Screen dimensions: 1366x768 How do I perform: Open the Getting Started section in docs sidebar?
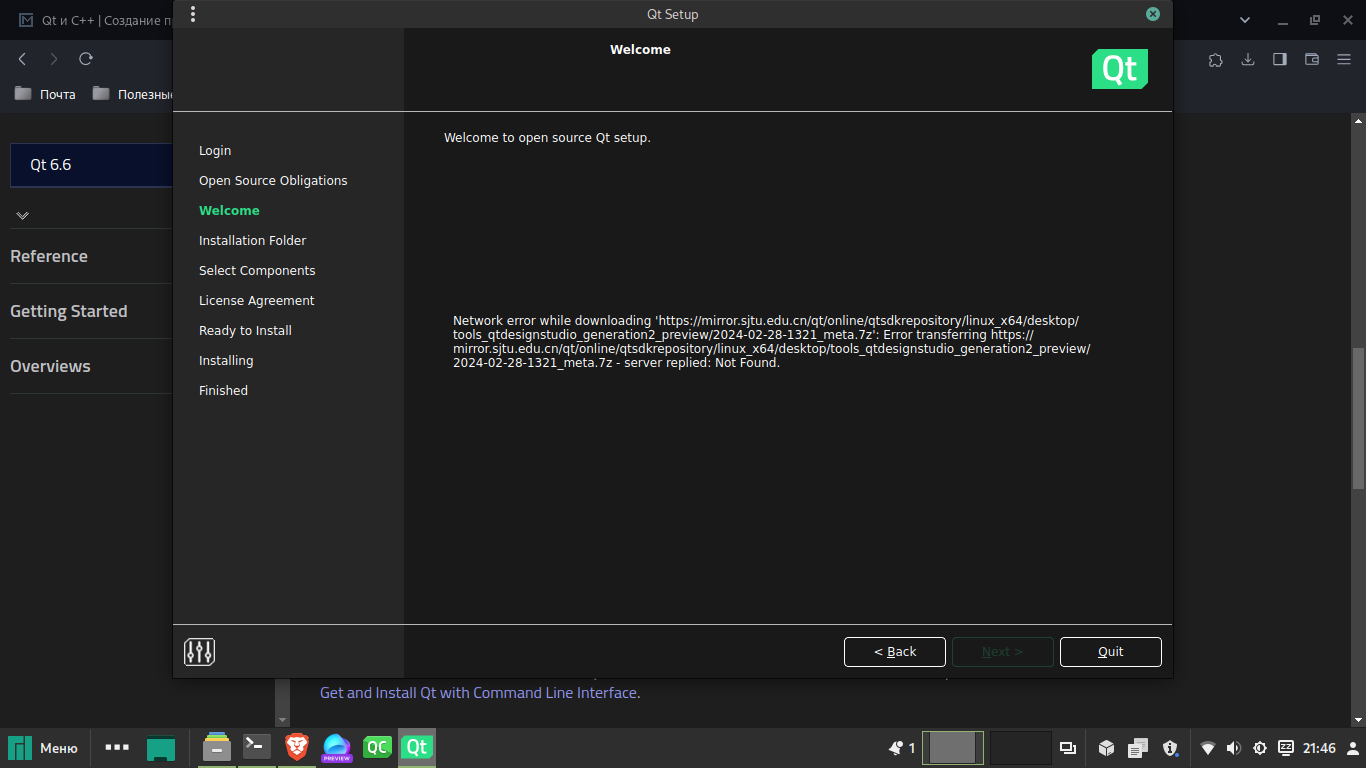coord(69,312)
